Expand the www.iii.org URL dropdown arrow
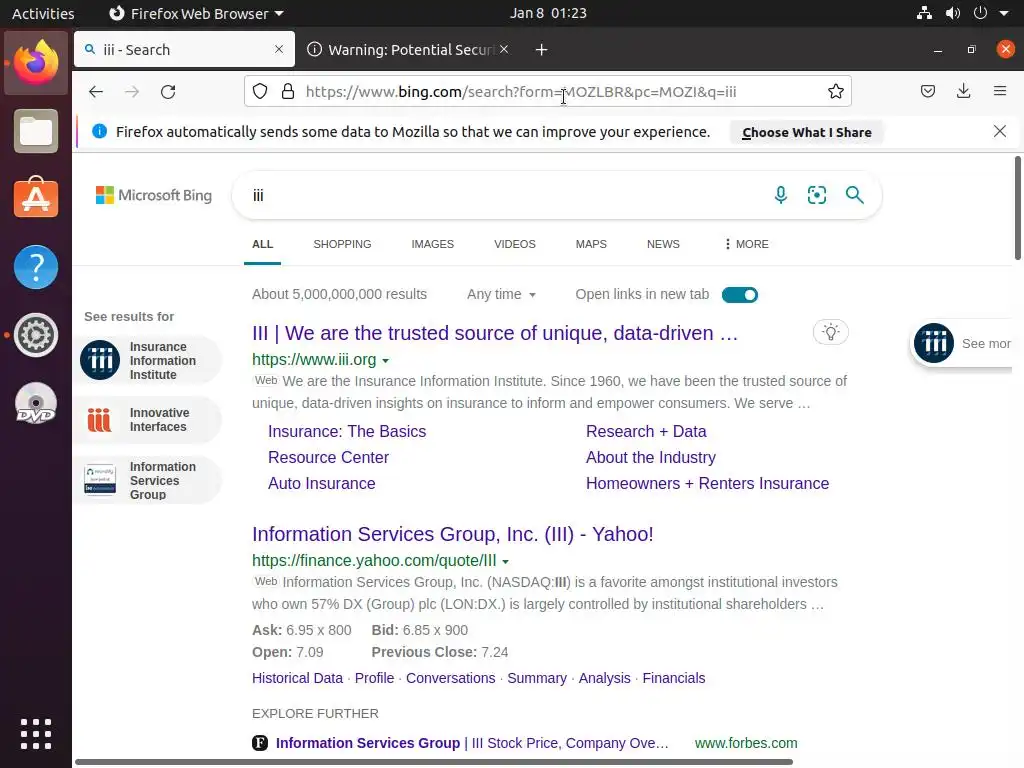This screenshot has width=1024, height=768. (385, 360)
